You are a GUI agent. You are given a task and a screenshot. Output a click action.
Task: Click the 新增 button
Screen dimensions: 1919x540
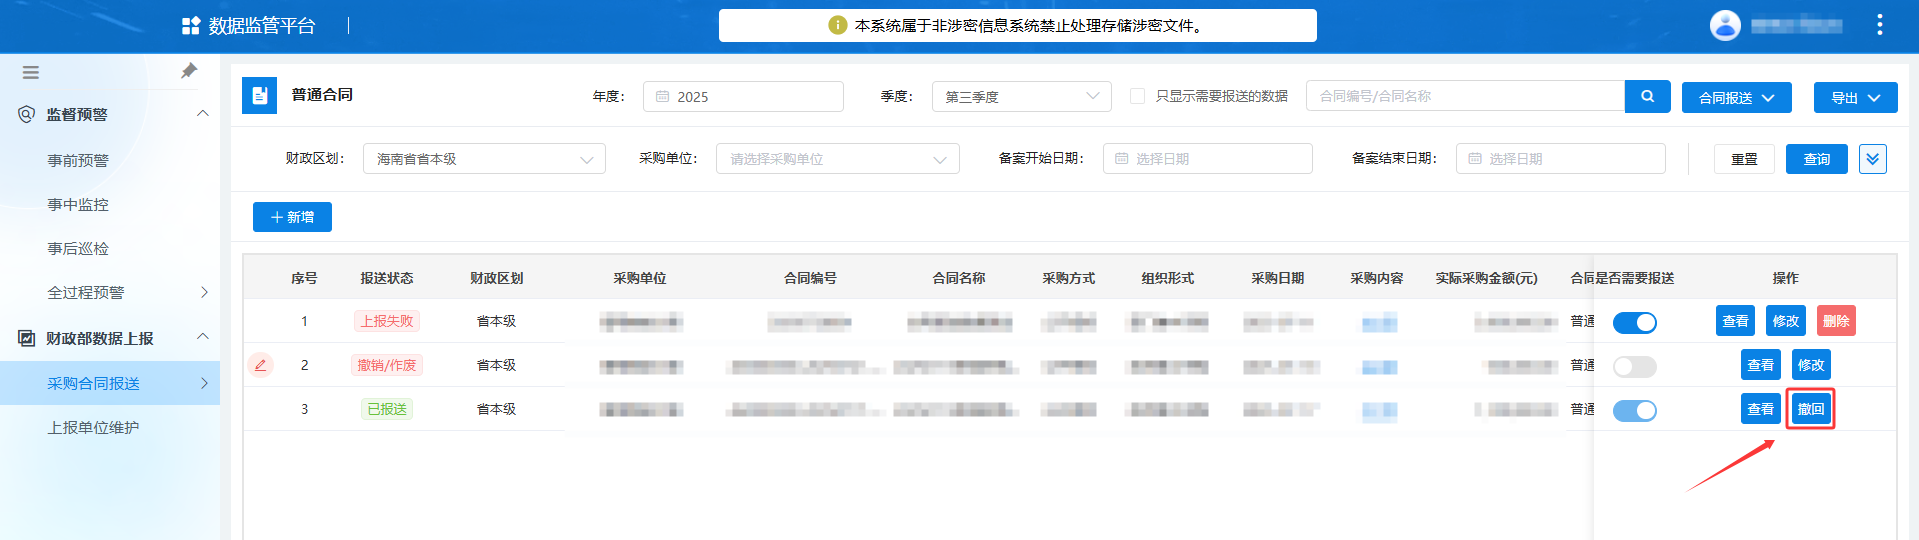click(x=292, y=217)
